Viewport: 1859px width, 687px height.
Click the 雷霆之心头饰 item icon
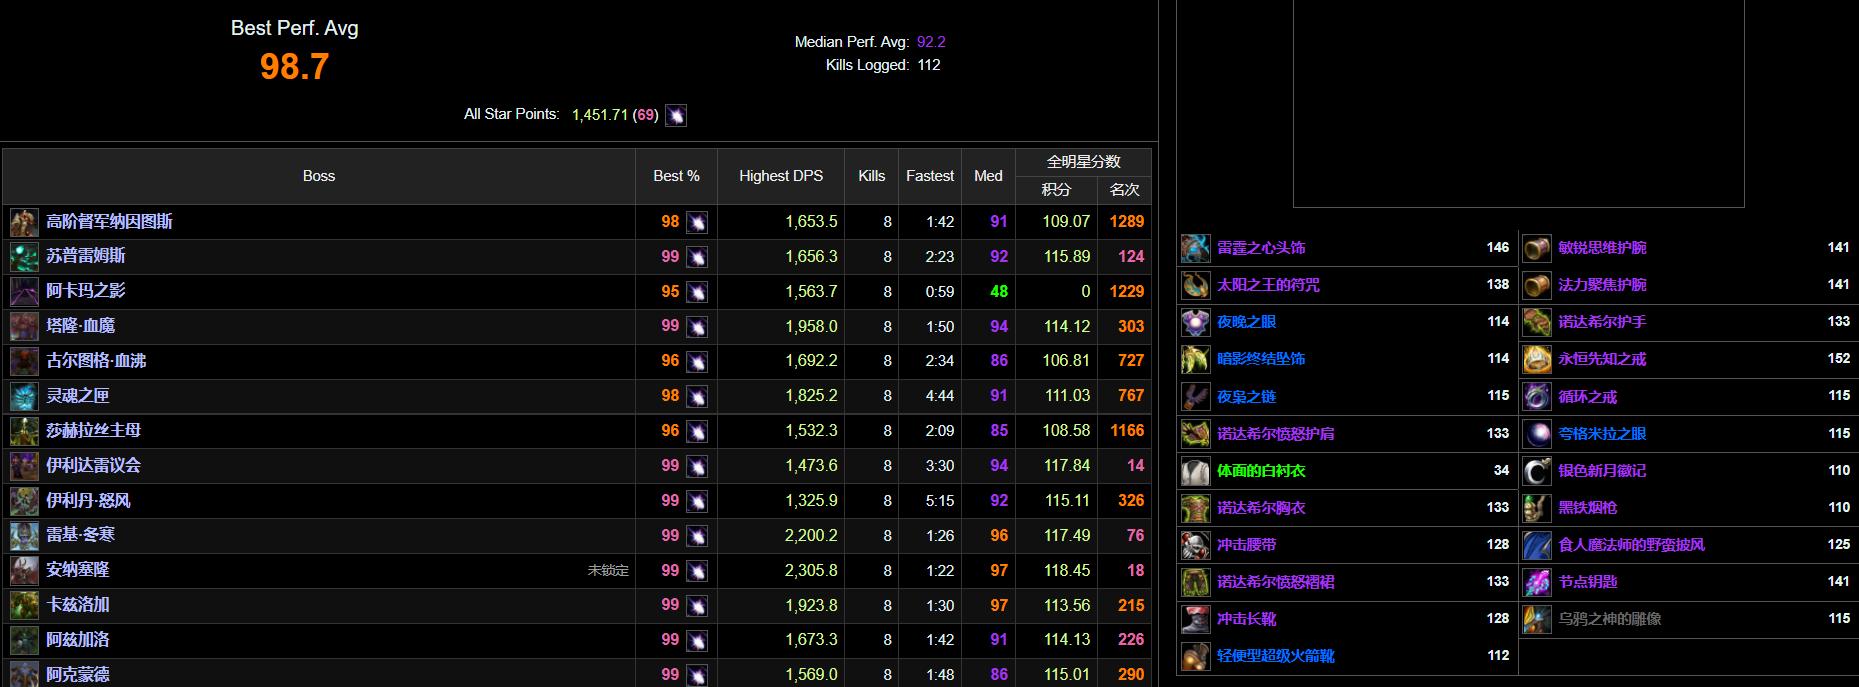1195,248
